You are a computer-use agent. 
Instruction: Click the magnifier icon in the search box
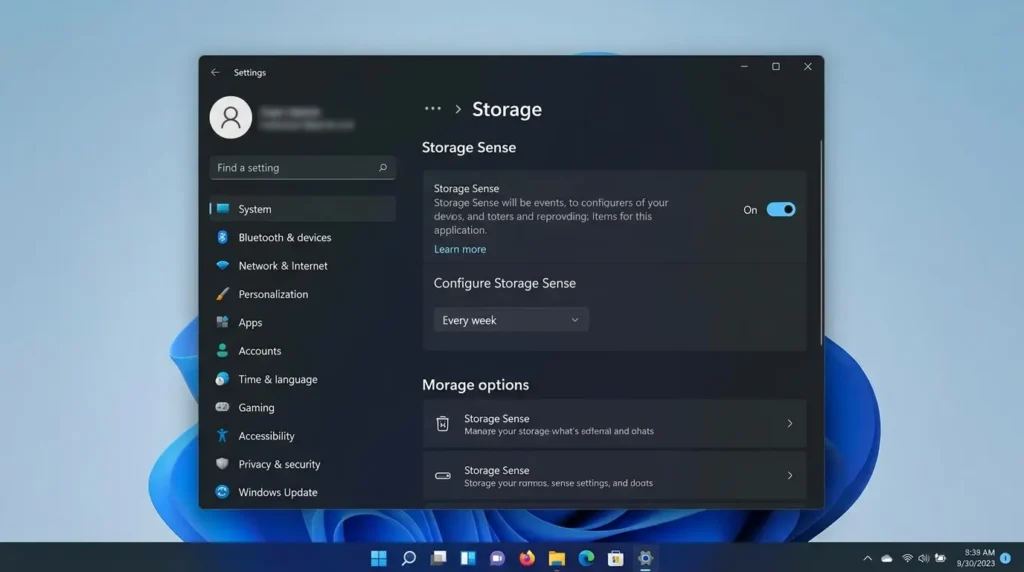(383, 168)
